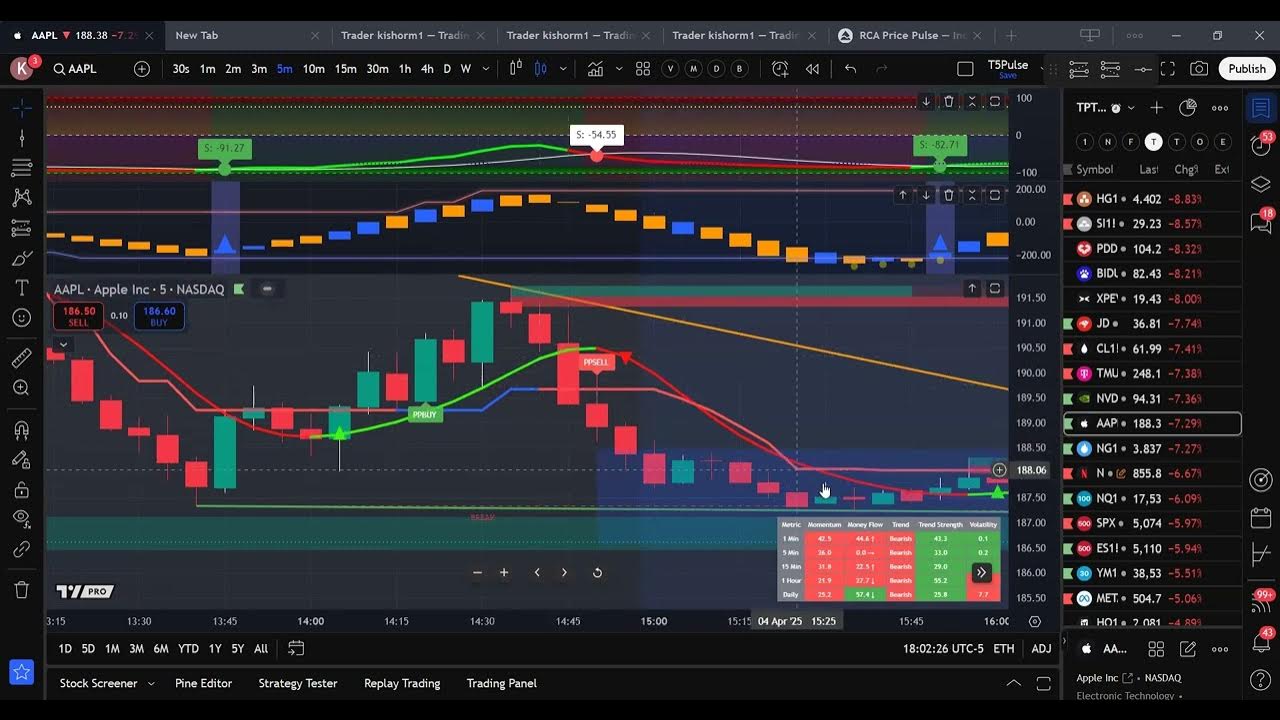1280x720 pixels.
Task: Click the remove objects trash icon
Action: [x=22, y=590]
